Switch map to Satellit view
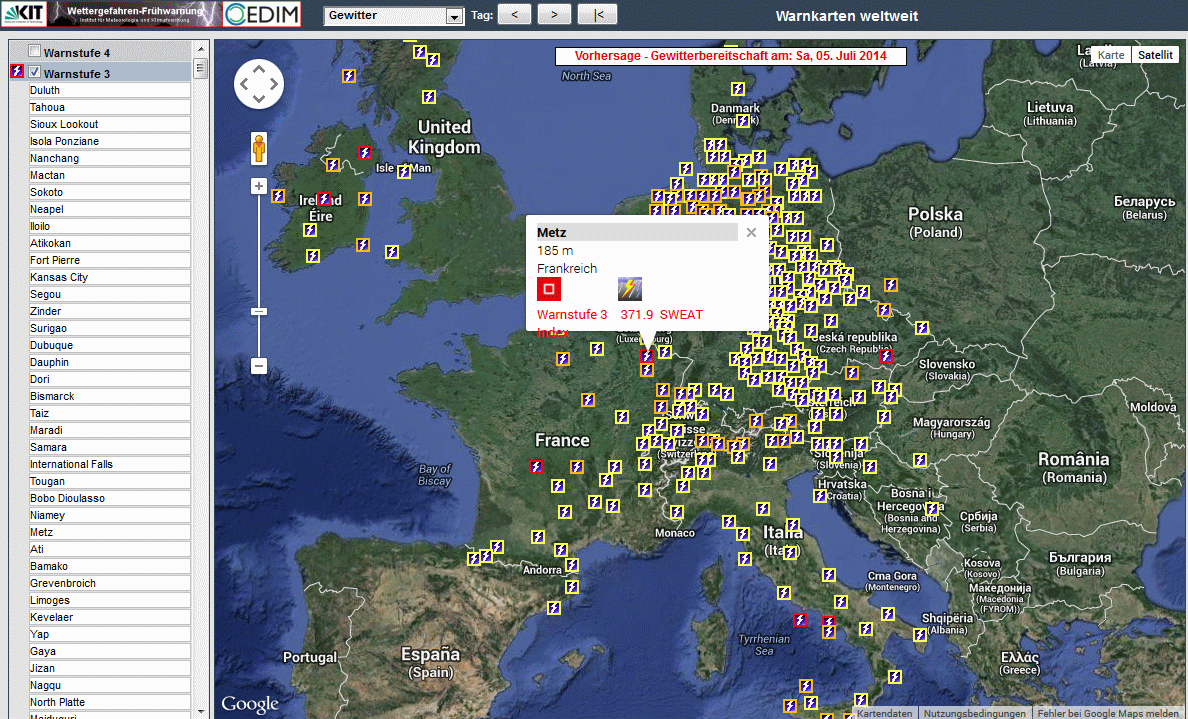This screenshot has height=719, width=1188. [x=1155, y=55]
